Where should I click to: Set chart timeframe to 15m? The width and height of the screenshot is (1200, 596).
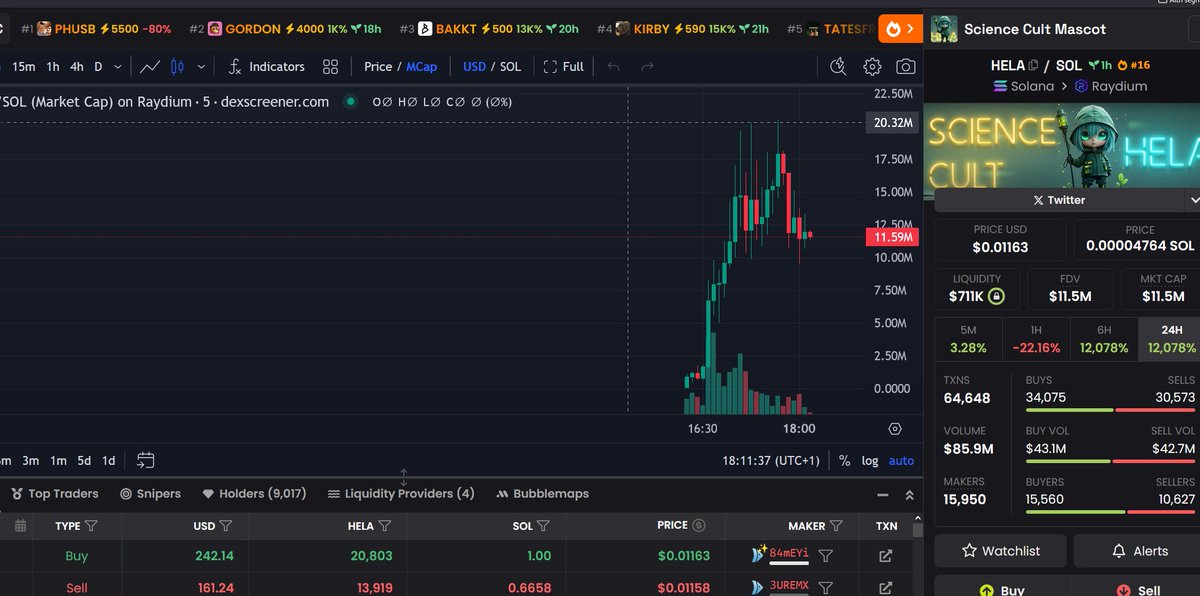24,67
